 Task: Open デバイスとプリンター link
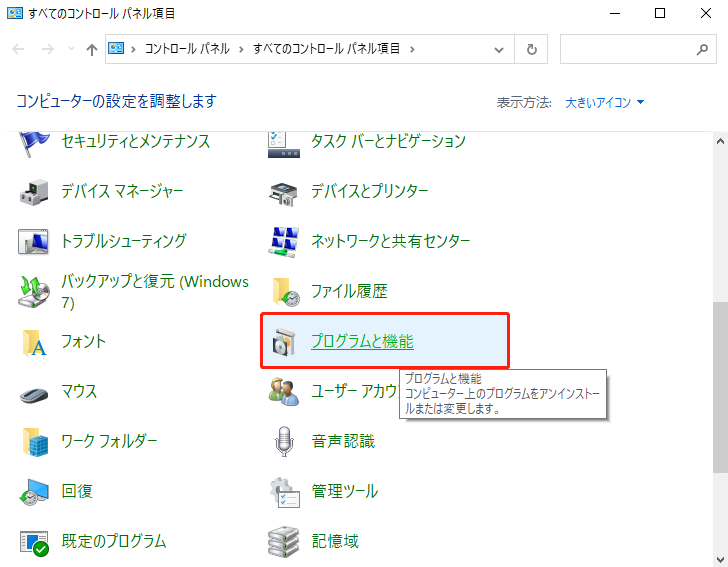pos(370,191)
